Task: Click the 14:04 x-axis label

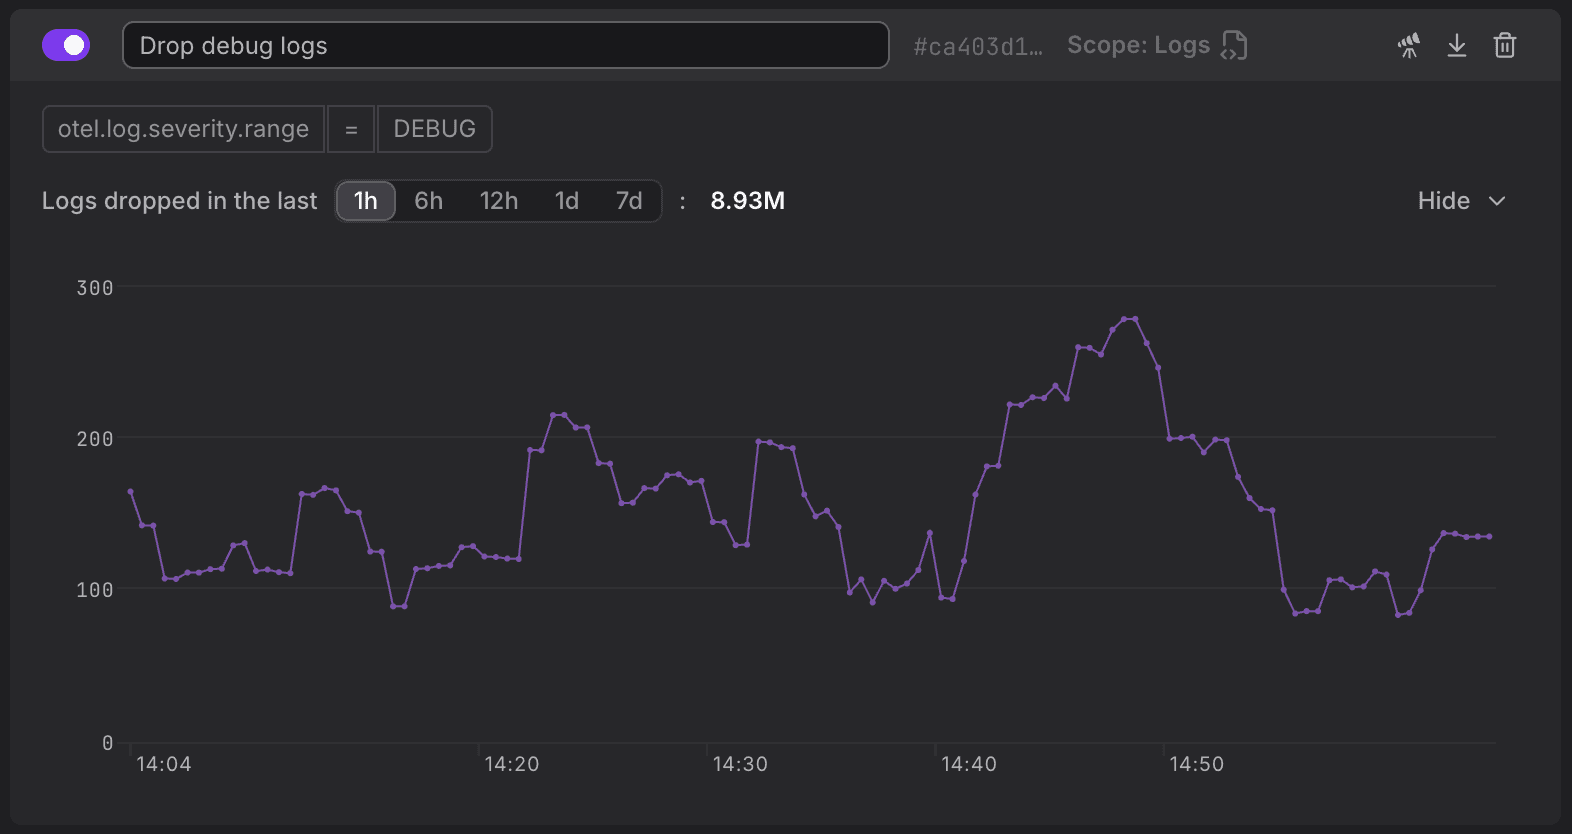Action: (164, 764)
